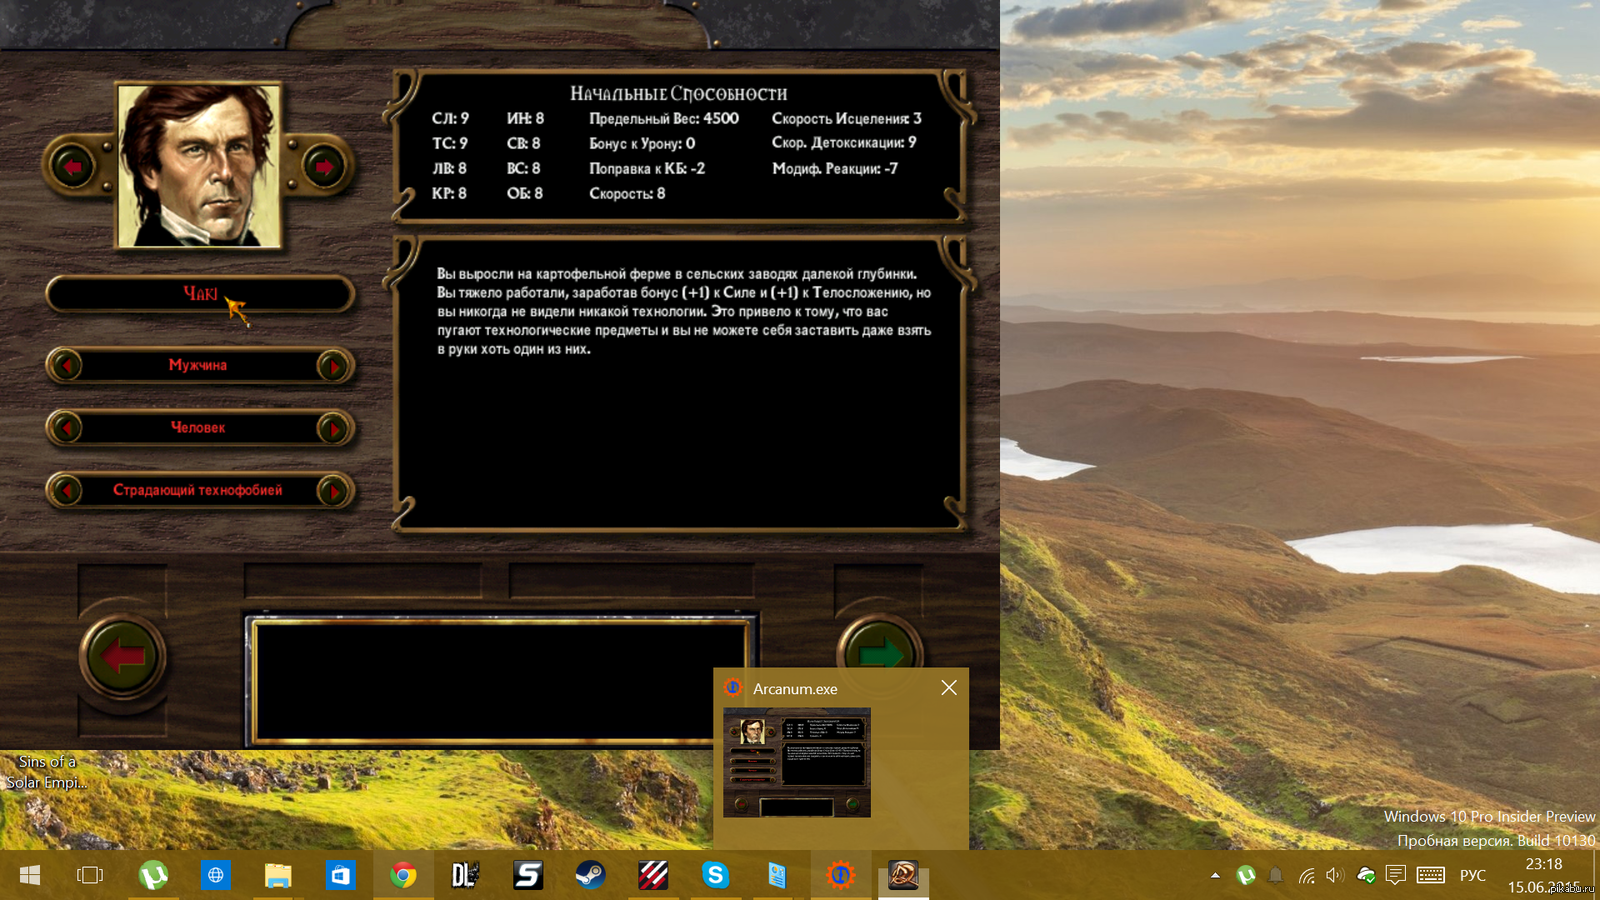This screenshot has height=900, width=1600.
Task: Switch gender left from Мужчина
Action: coord(66,366)
